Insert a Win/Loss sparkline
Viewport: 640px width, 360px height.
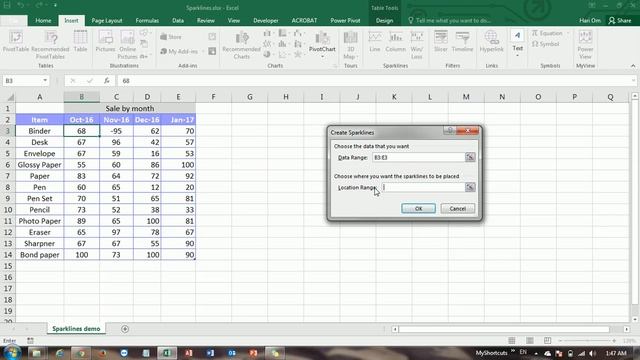tap(417, 45)
